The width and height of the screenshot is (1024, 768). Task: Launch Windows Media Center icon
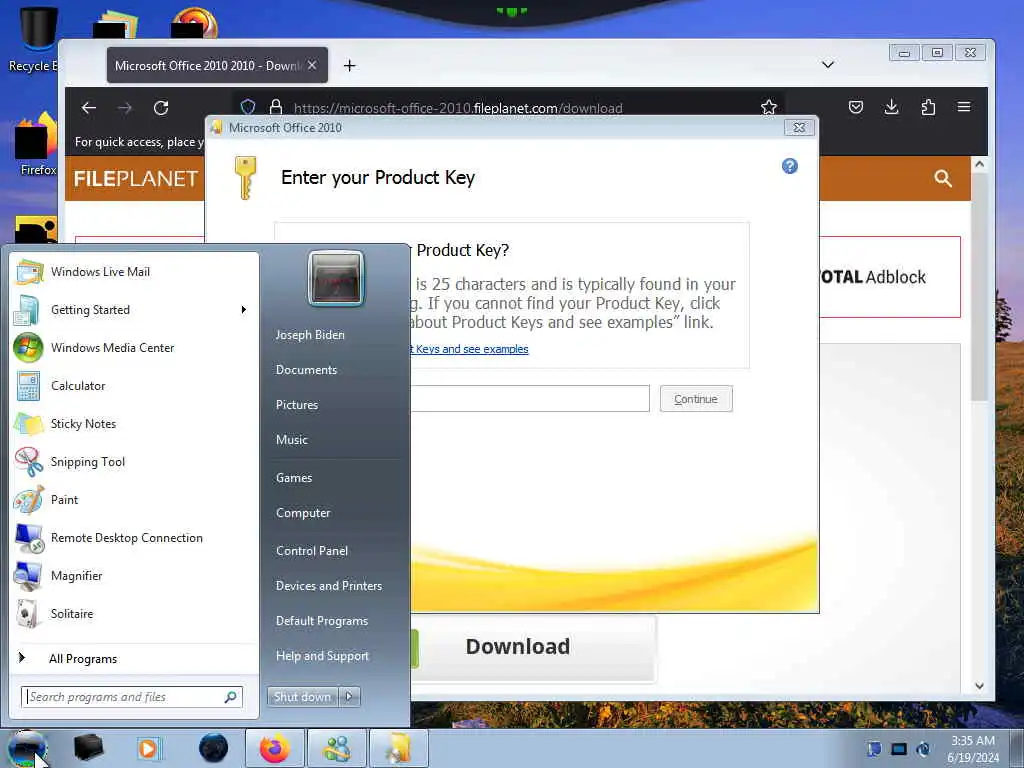28,347
